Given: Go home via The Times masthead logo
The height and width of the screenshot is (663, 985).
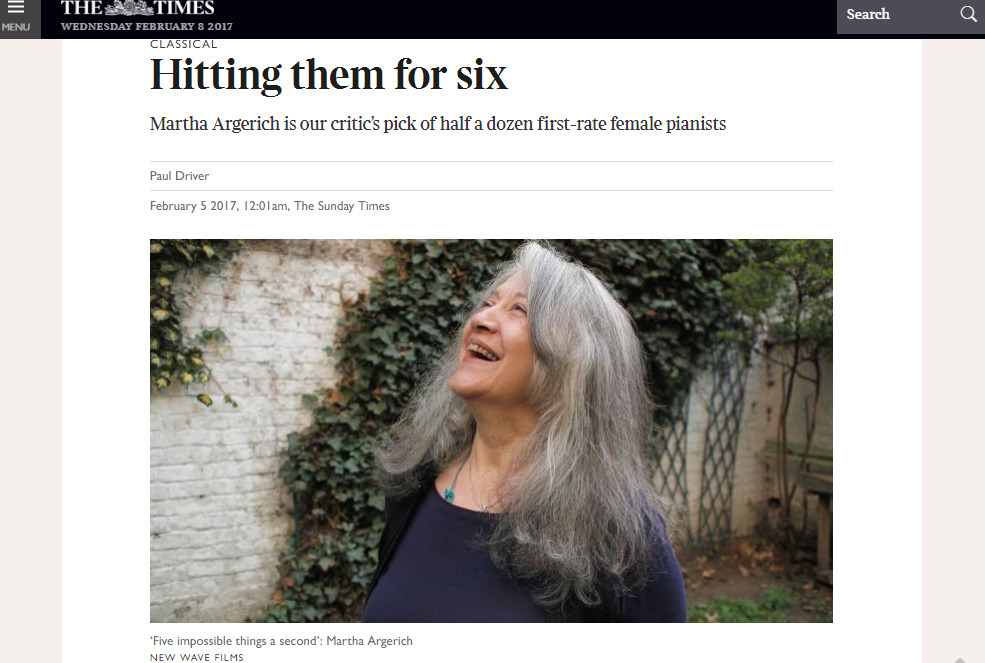Looking at the screenshot, I should [x=138, y=8].
